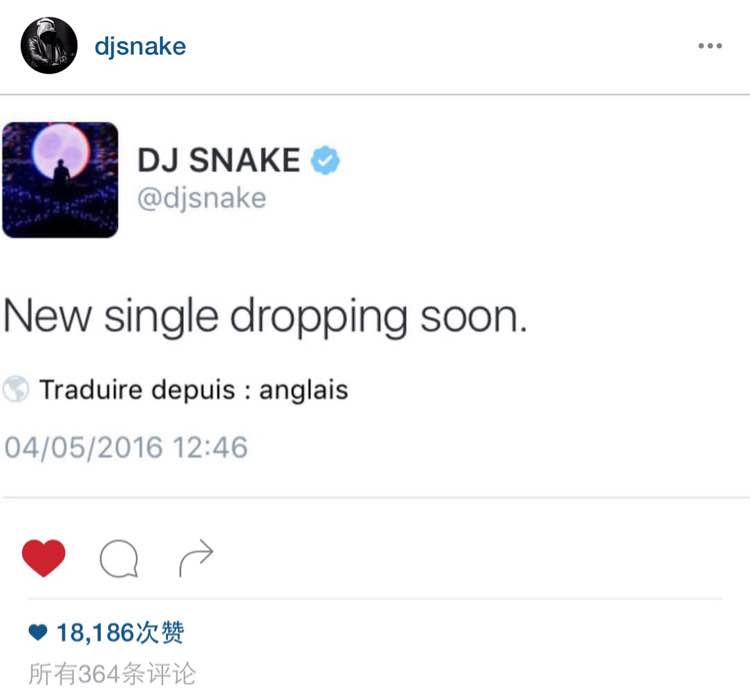
Task: Click 'Traduire depuis' translate link
Action: click(139, 389)
